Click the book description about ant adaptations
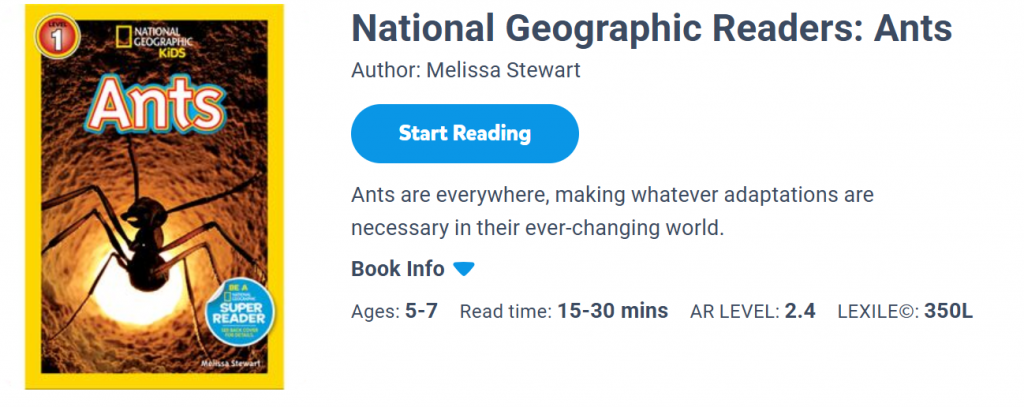 coord(612,210)
